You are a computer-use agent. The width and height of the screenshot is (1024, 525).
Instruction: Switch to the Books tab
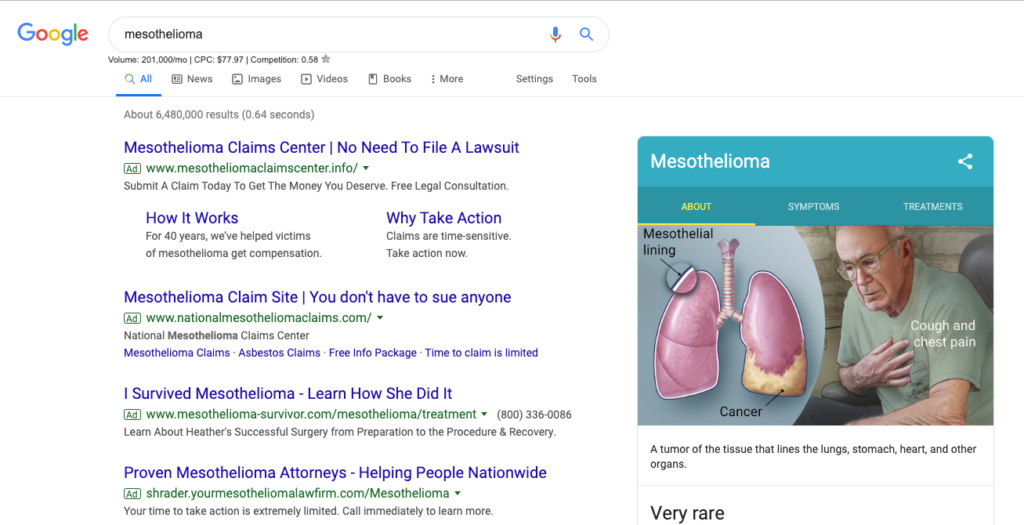tap(390, 79)
